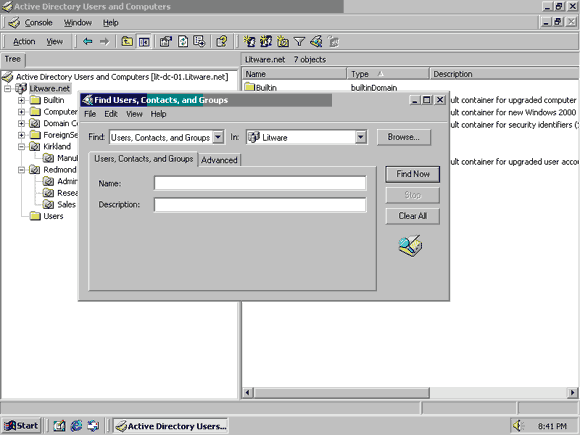Sort by the Type column header
The width and height of the screenshot is (580, 435).
[388, 74]
